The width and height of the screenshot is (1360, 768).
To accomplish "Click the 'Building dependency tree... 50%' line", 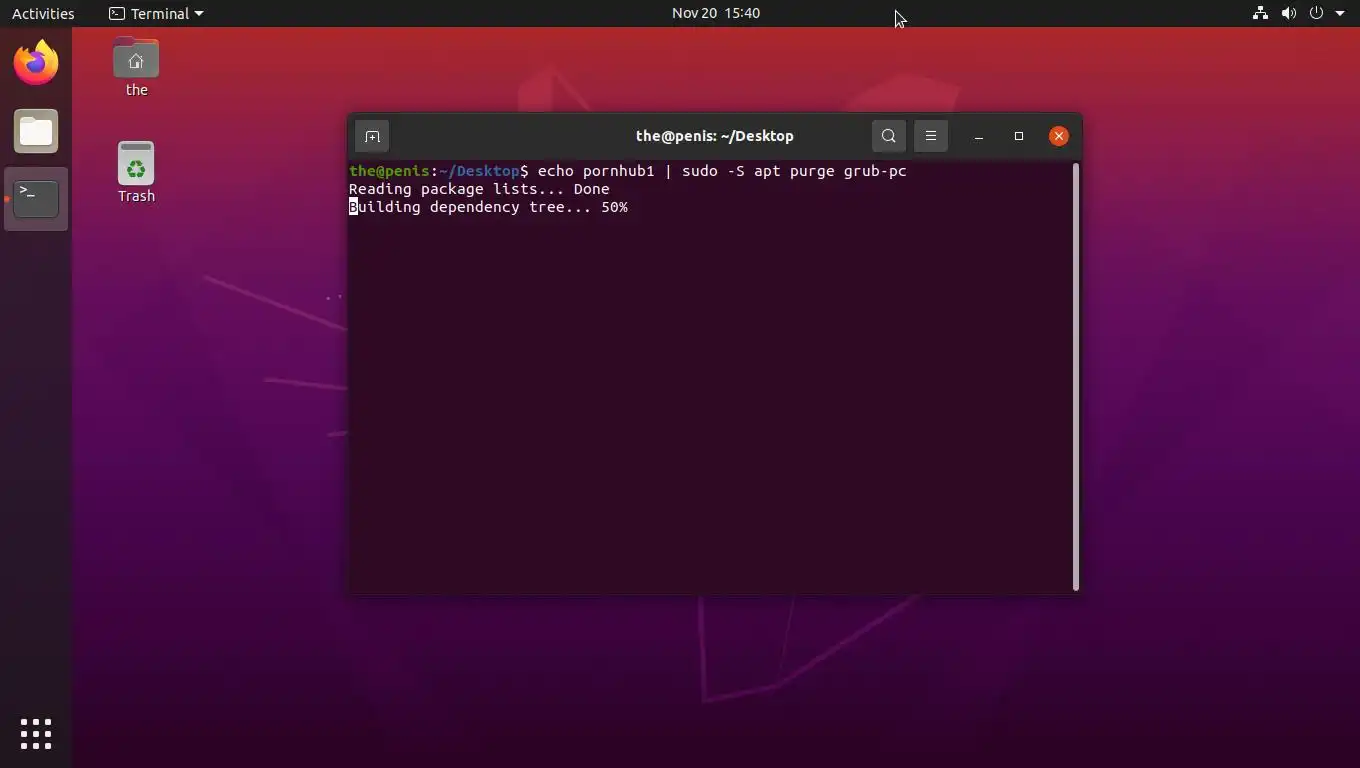I will pyautogui.click(x=488, y=207).
